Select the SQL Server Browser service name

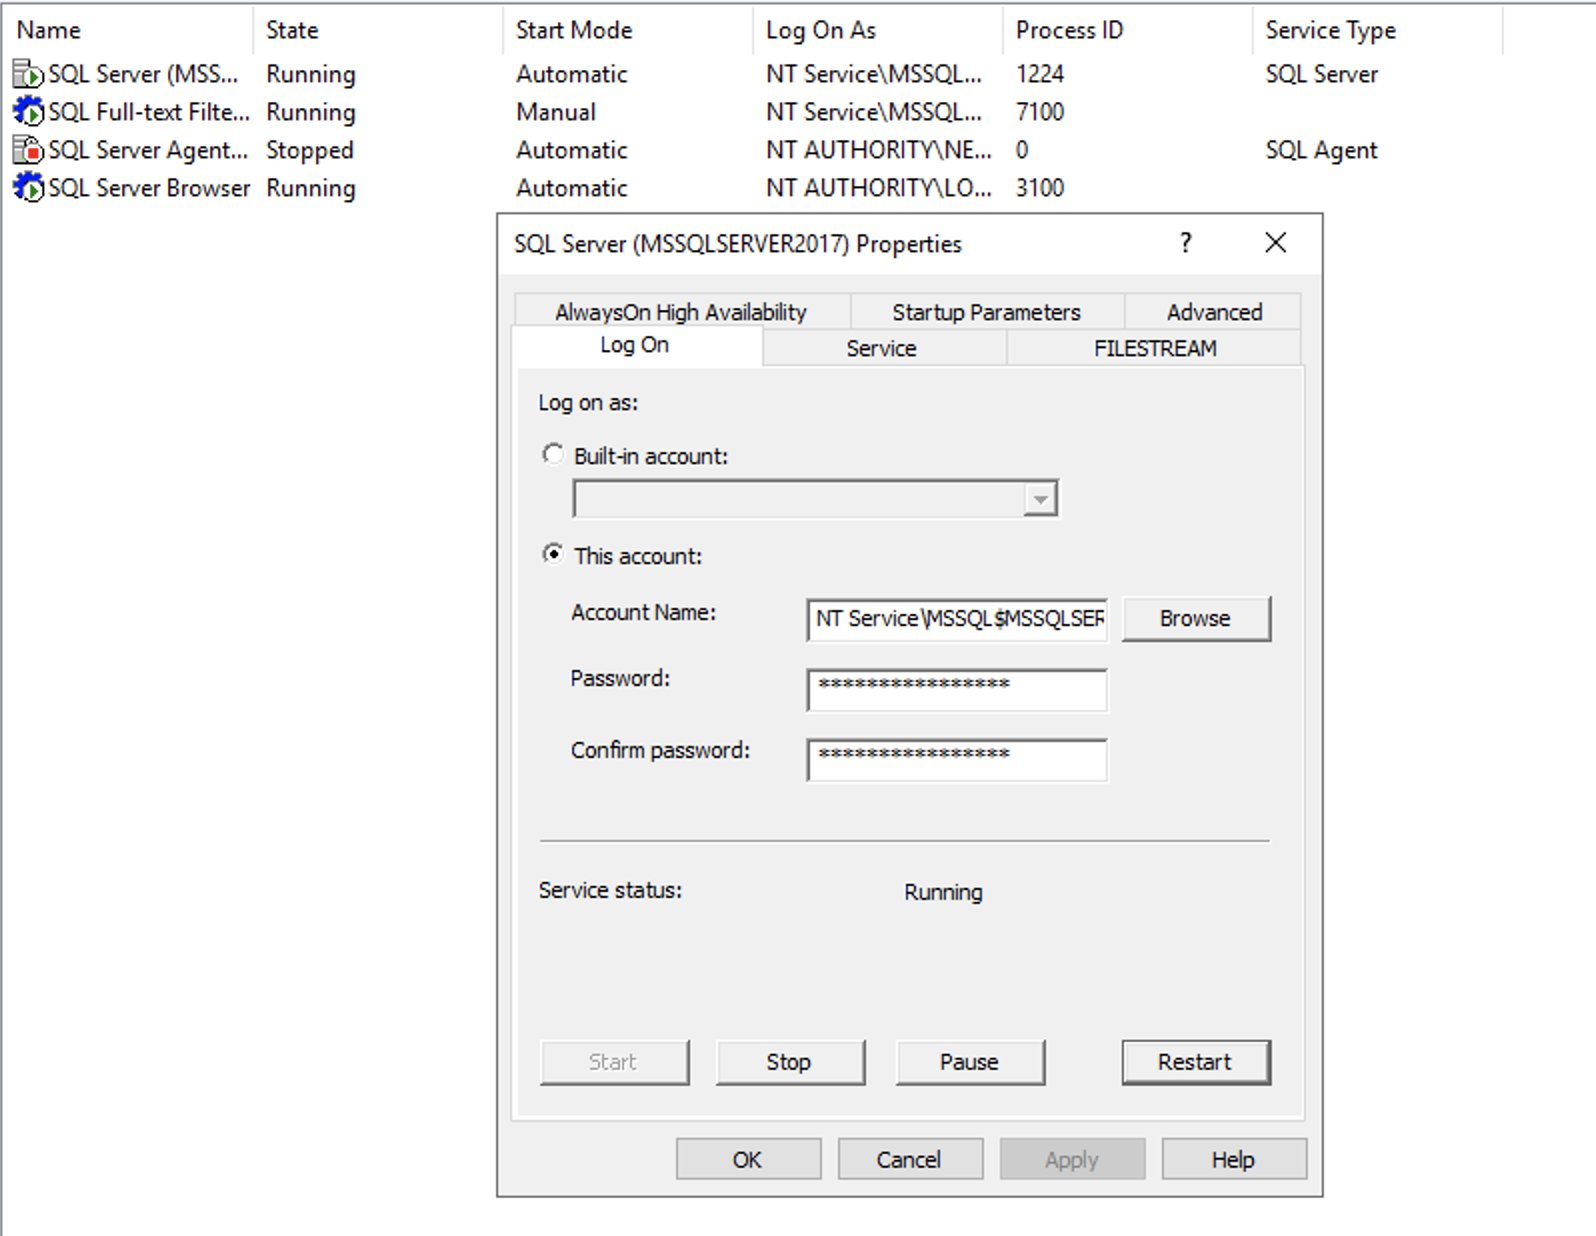[x=149, y=188]
